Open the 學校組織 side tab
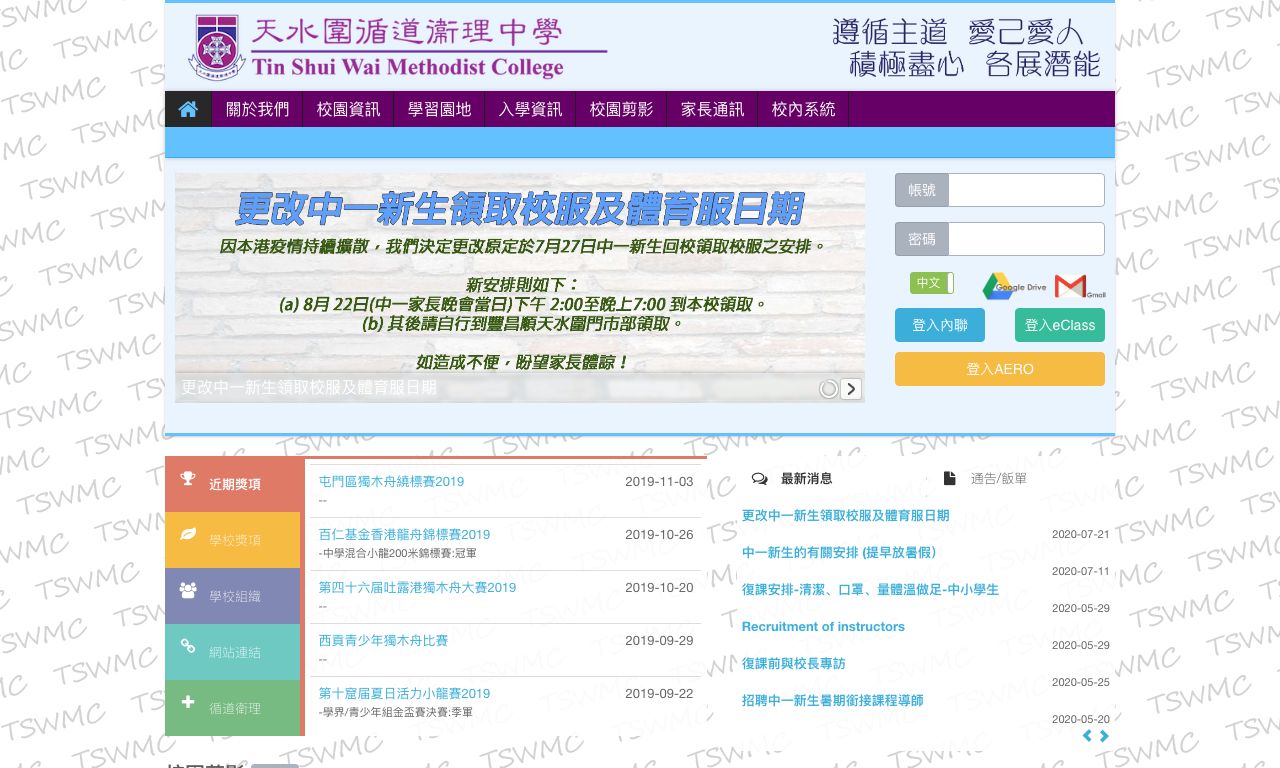The width and height of the screenshot is (1280, 768). [x=233, y=596]
